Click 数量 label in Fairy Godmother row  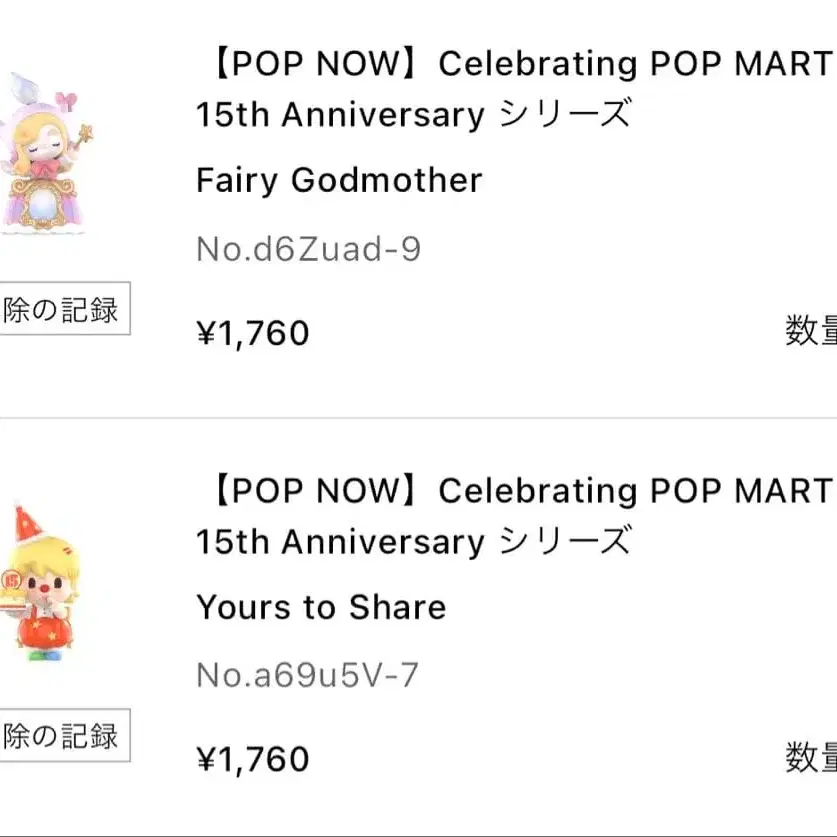click(810, 331)
